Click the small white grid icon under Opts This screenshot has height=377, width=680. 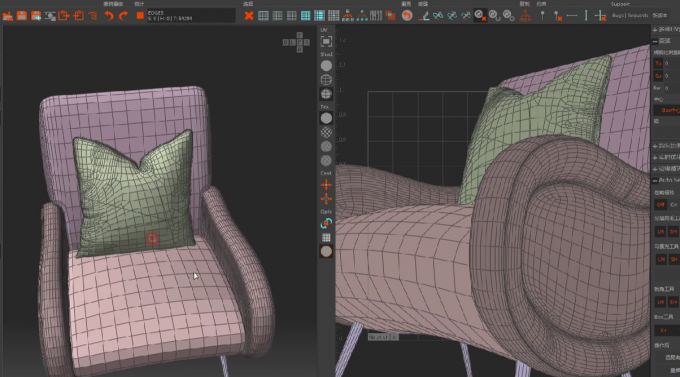(326, 237)
